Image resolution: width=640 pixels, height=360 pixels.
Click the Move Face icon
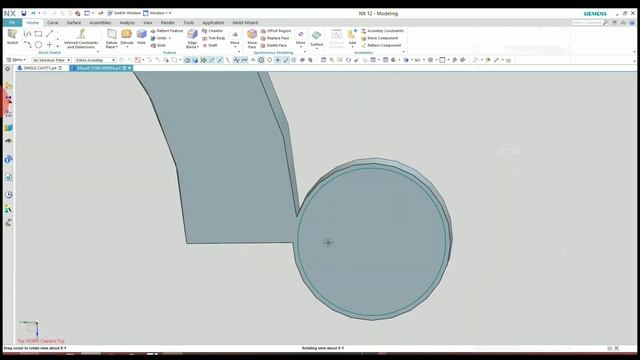click(x=252, y=34)
